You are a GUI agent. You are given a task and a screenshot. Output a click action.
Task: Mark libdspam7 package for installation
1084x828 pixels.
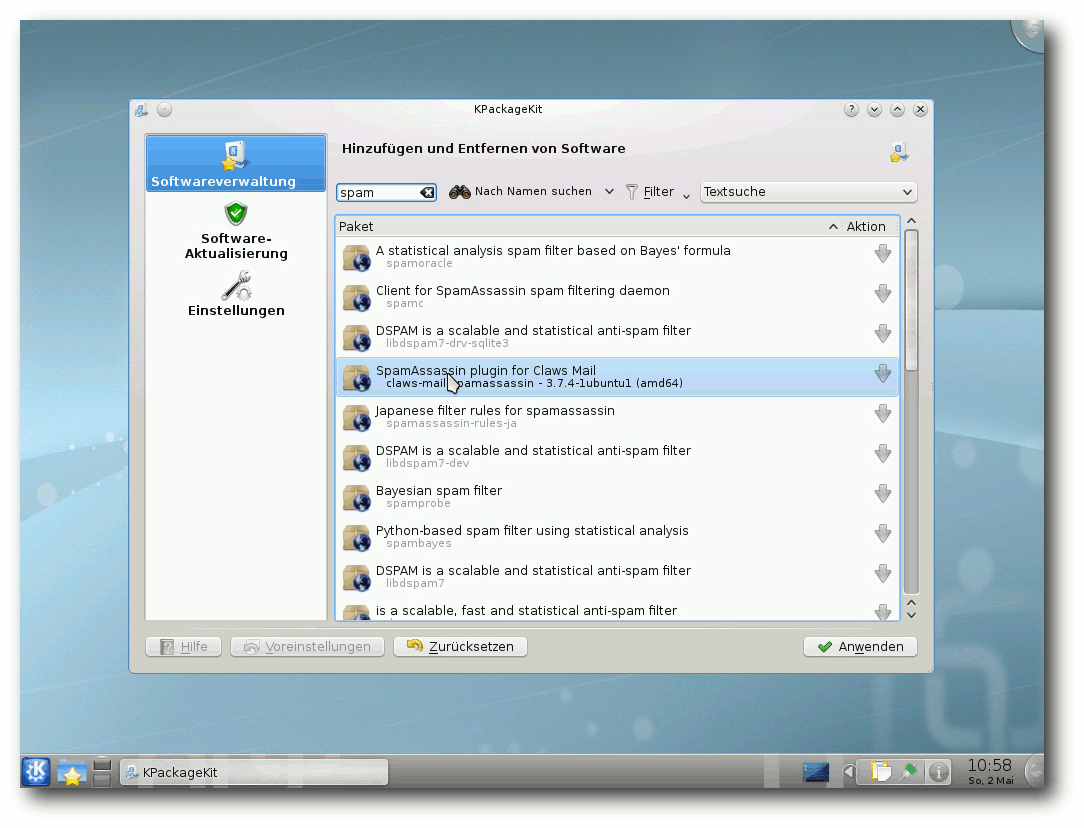click(882, 574)
